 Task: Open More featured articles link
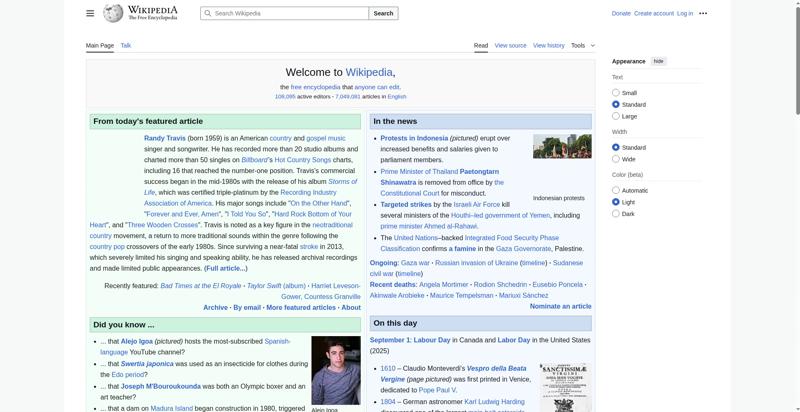coord(301,307)
